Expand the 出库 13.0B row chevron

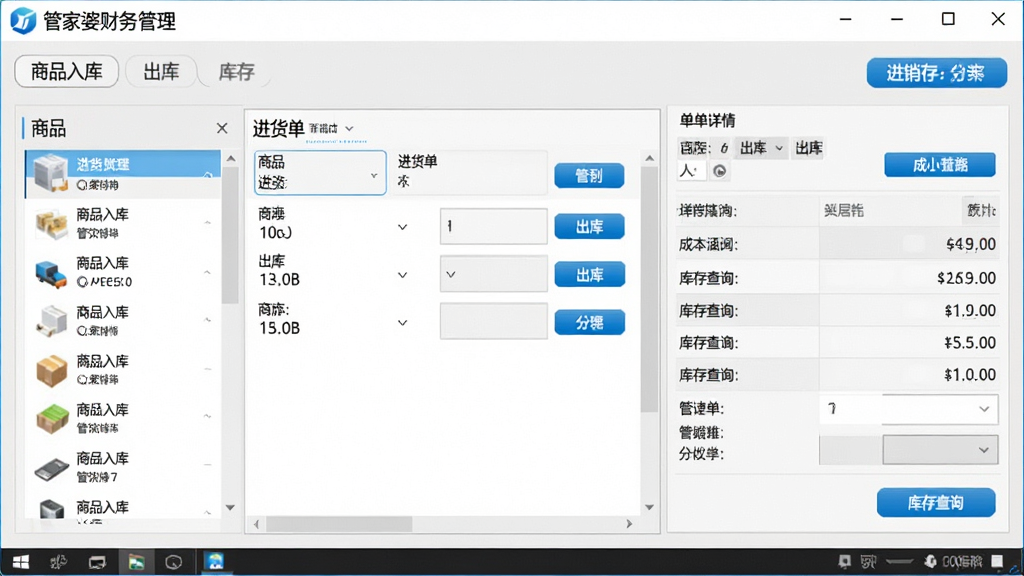coord(402,275)
